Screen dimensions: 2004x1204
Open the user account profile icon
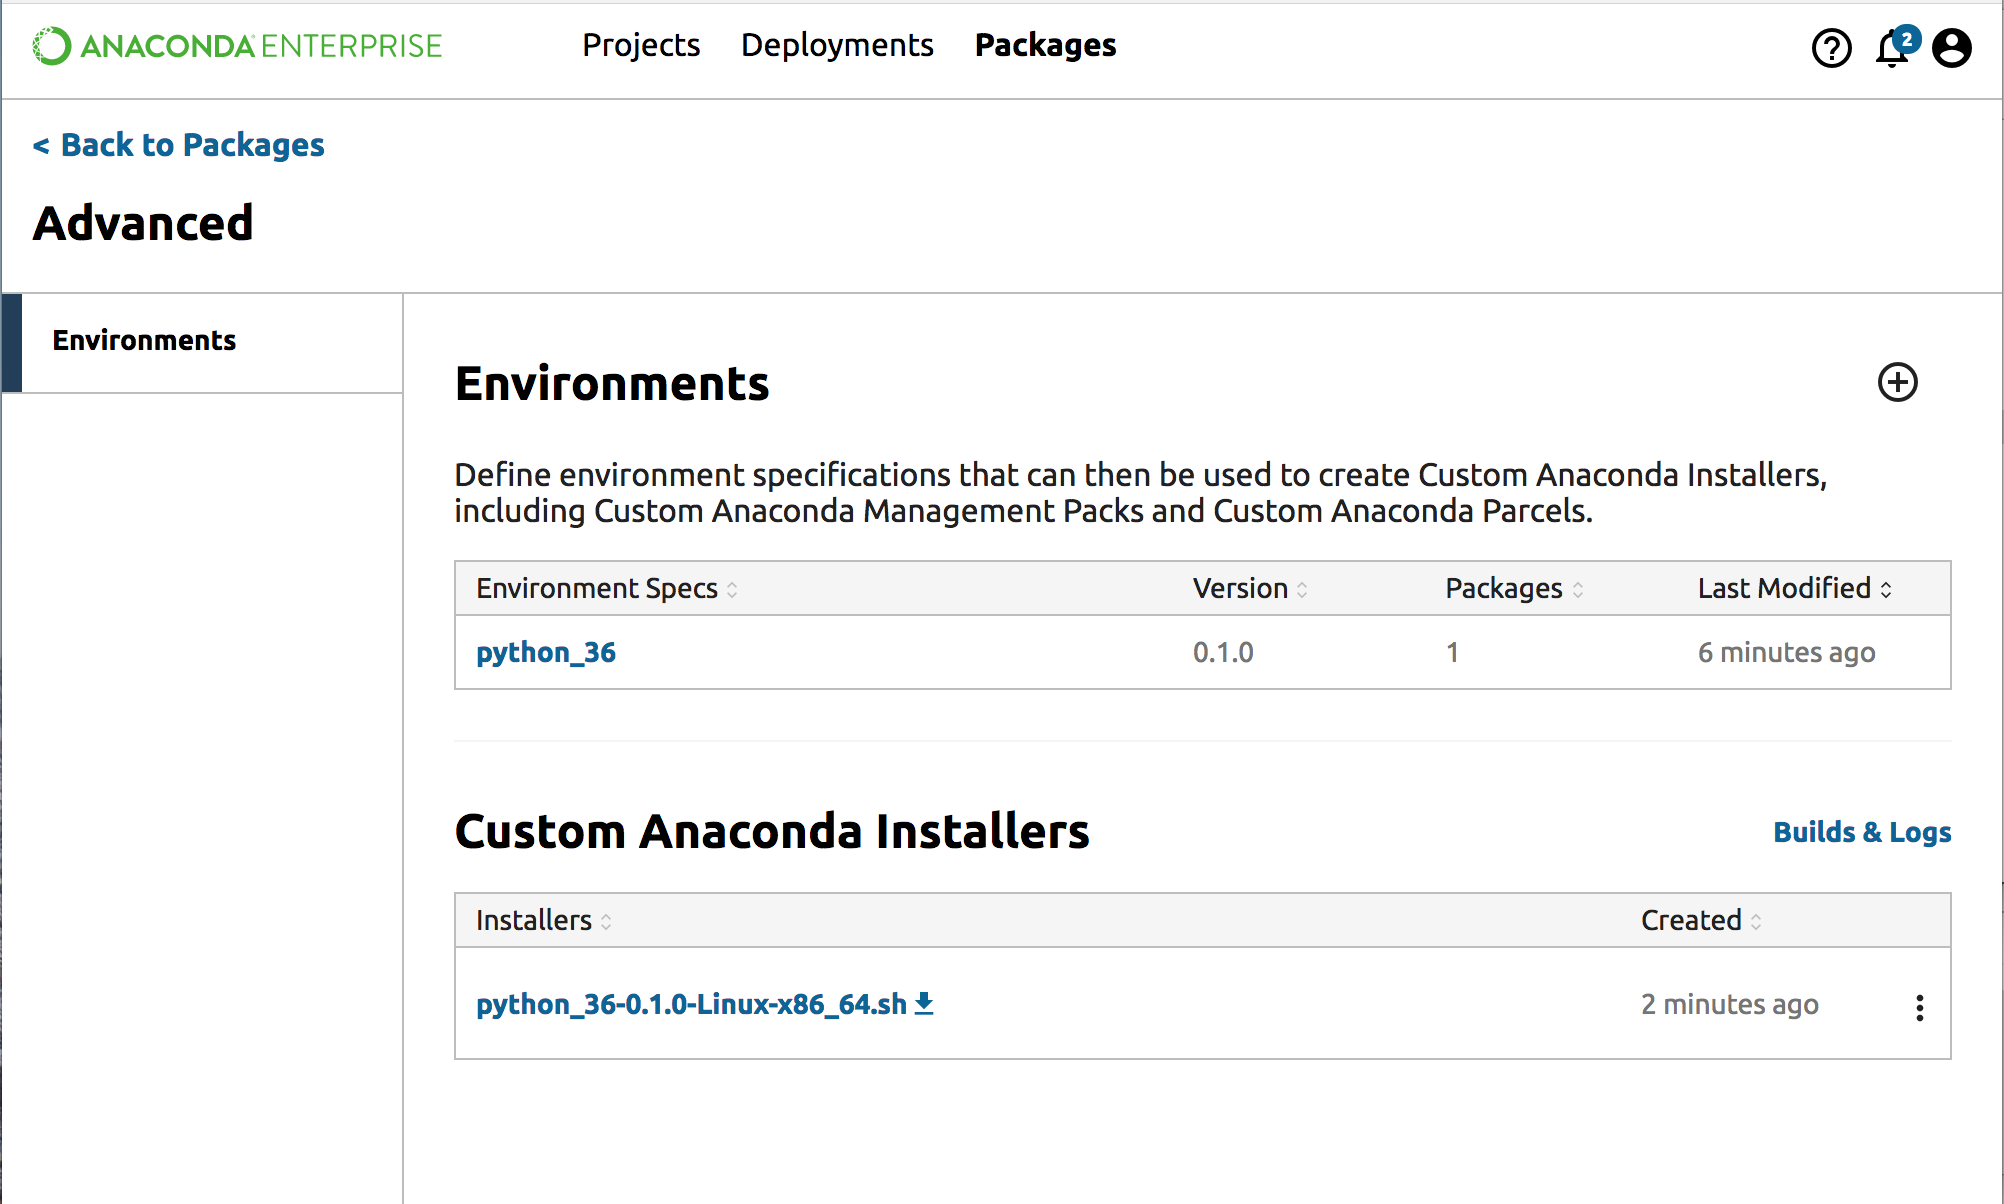coord(1951,48)
